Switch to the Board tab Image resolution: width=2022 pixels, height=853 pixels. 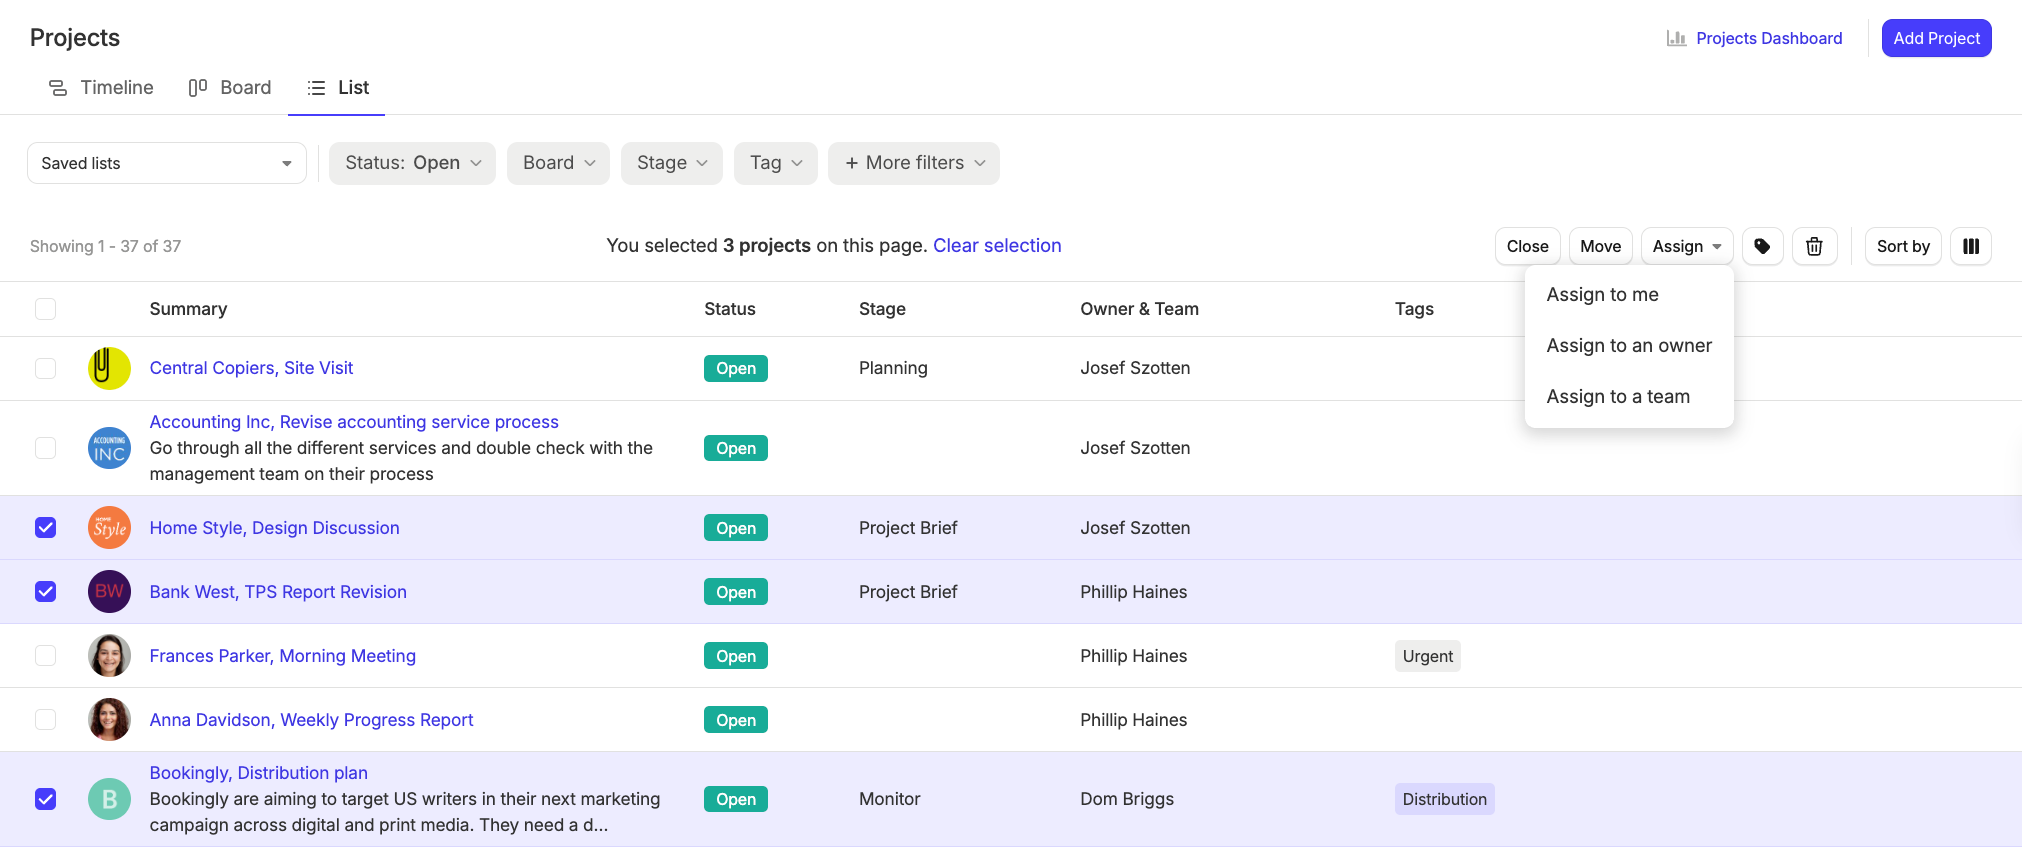pyautogui.click(x=230, y=88)
